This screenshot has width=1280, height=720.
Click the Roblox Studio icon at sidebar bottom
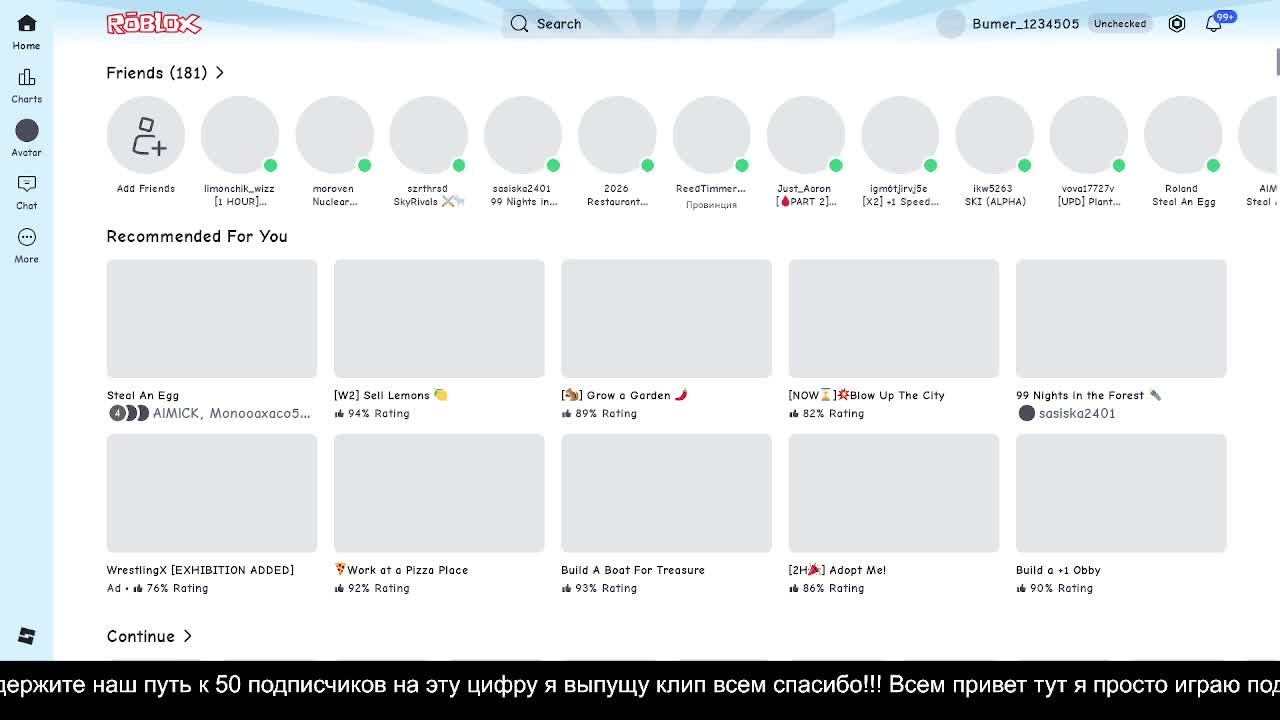[27, 636]
